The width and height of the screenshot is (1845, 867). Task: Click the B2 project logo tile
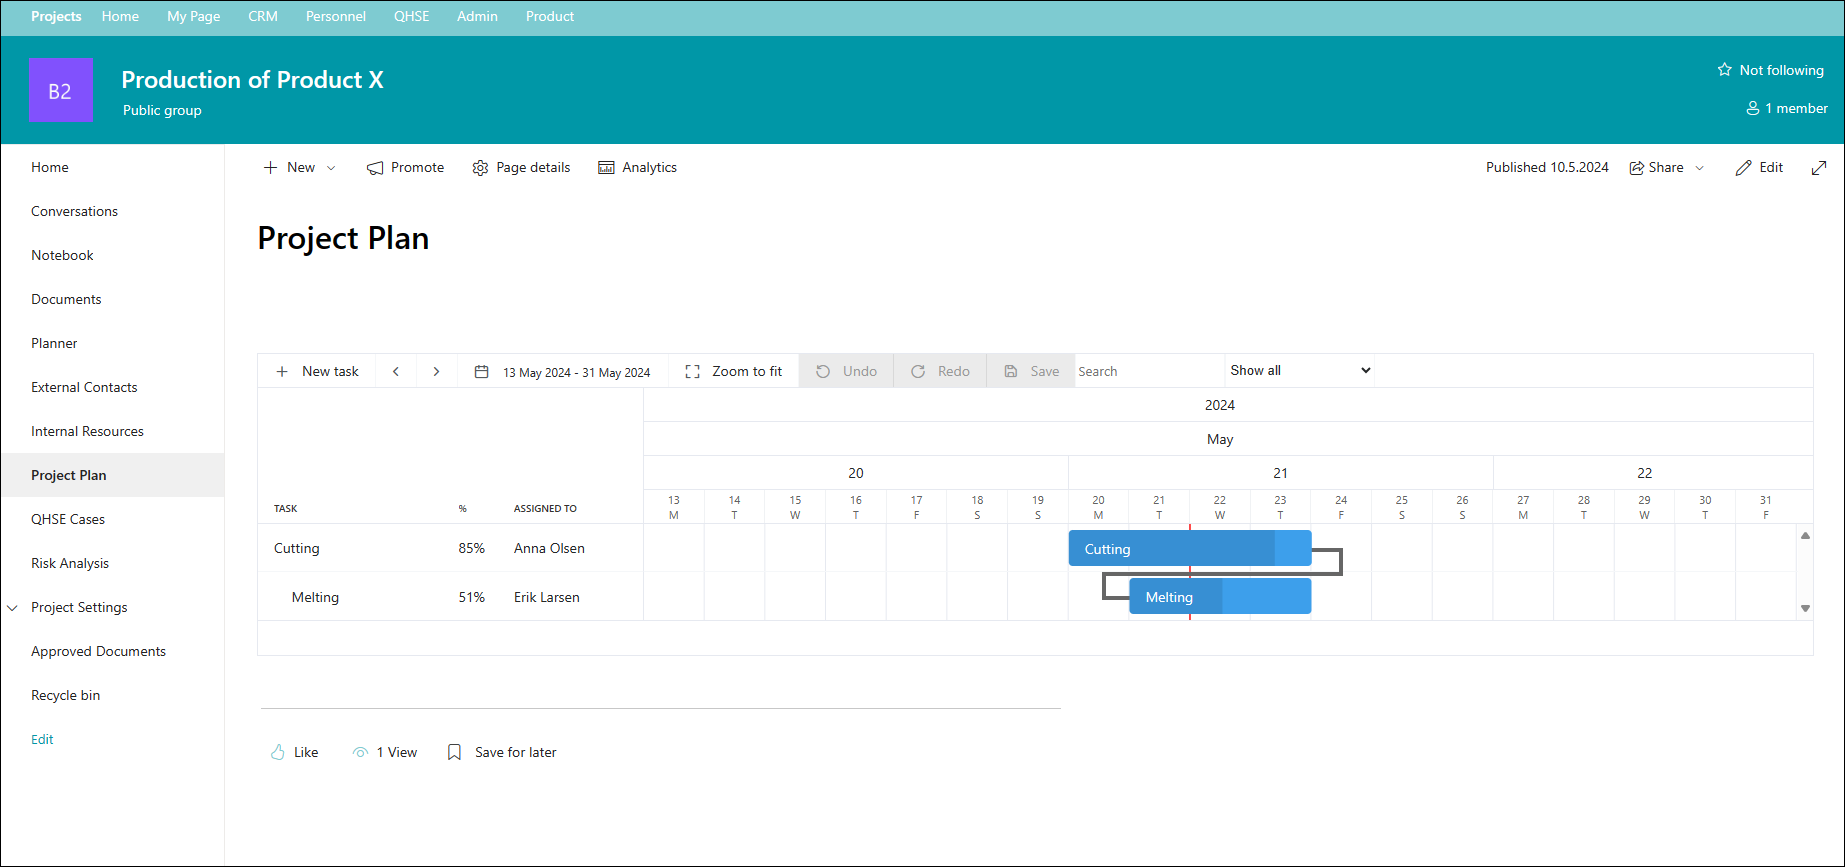(x=61, y=90)
